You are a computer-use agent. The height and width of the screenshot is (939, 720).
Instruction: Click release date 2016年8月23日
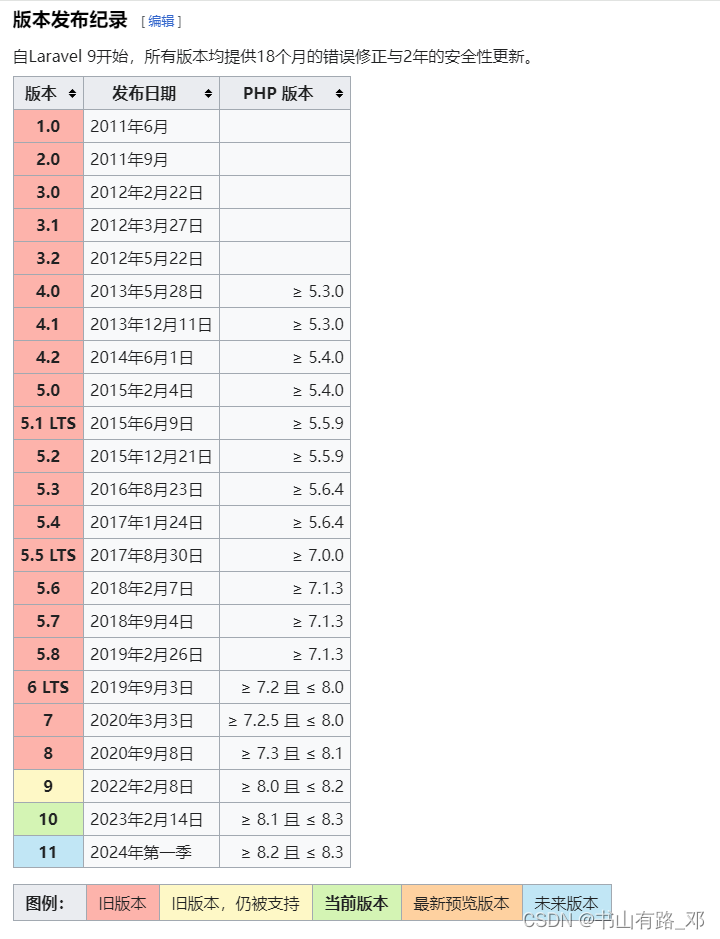(x=146, y=489)
